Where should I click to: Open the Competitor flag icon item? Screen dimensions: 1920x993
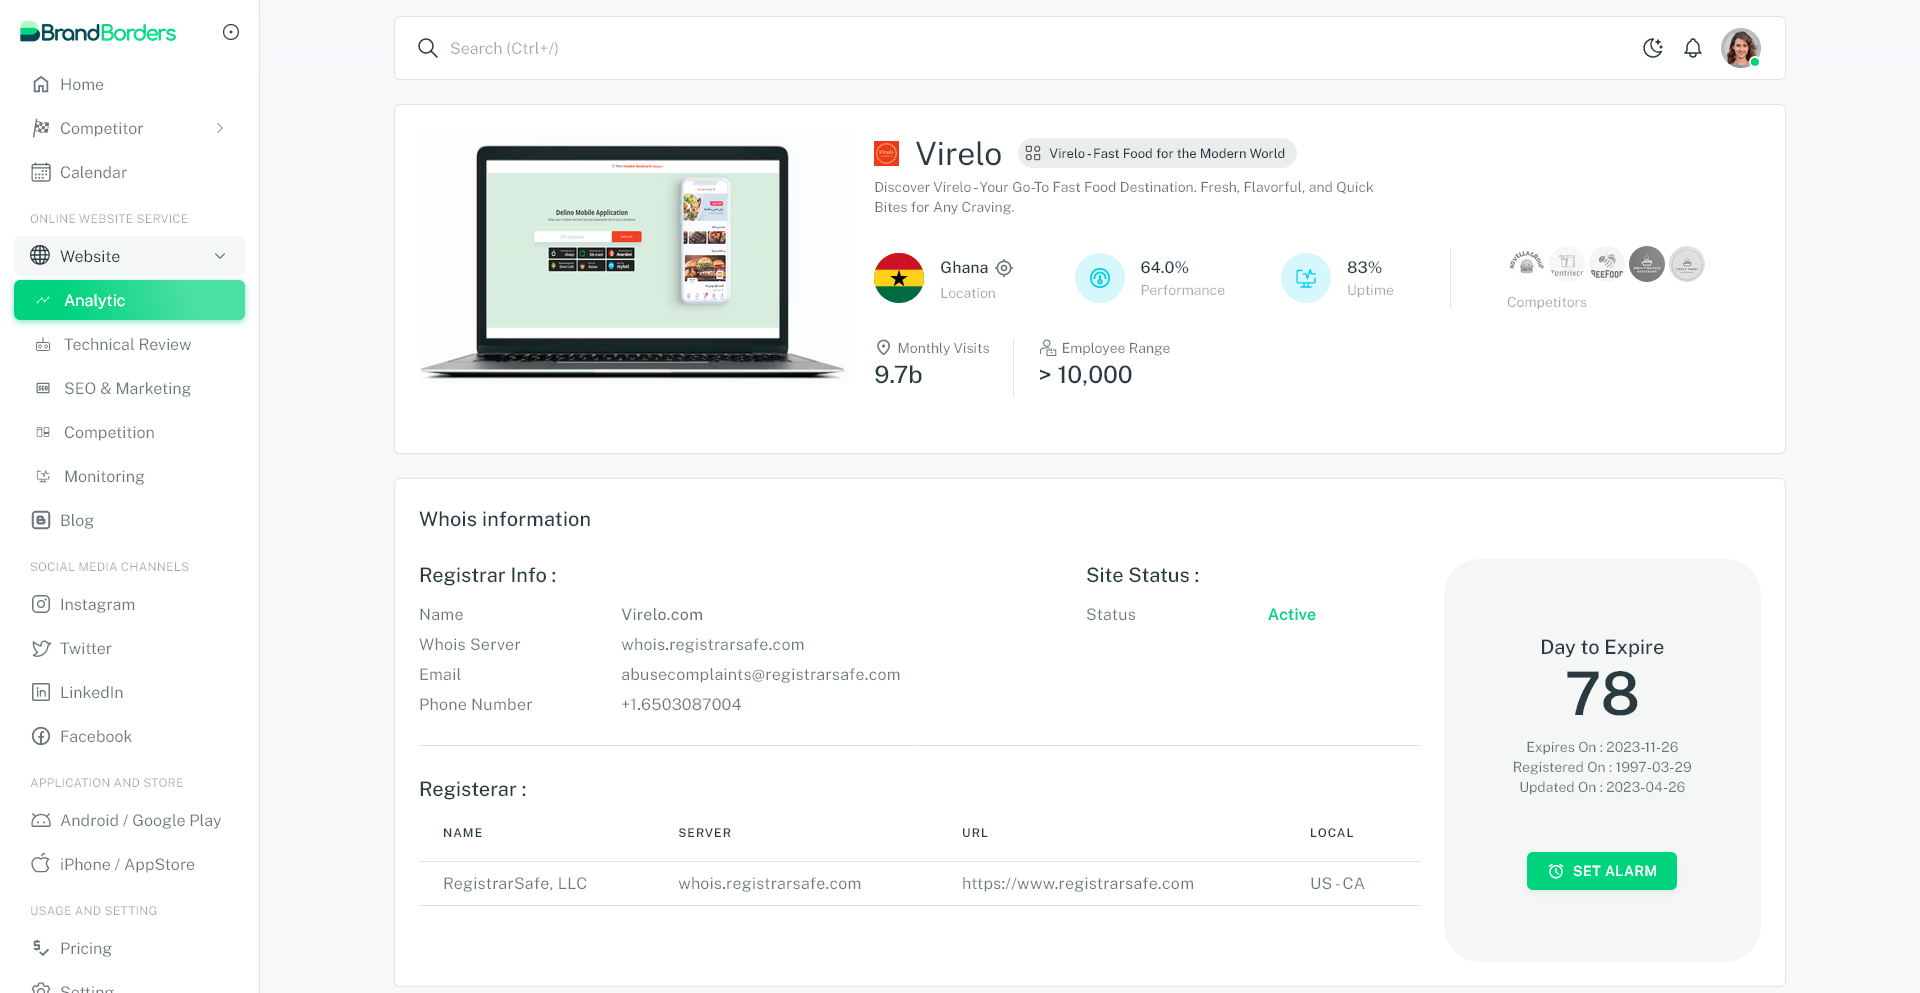click(x=41, y=128)
